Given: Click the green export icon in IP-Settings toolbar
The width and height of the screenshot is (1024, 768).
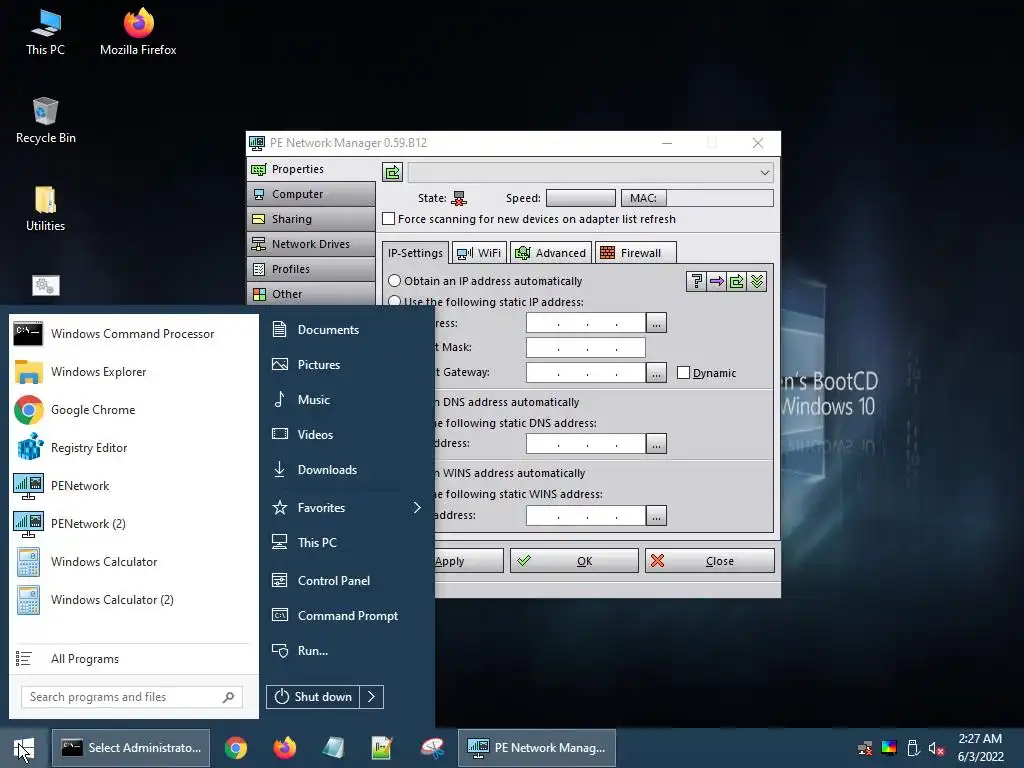Looking at the screenshot, I should click(737, 281).
